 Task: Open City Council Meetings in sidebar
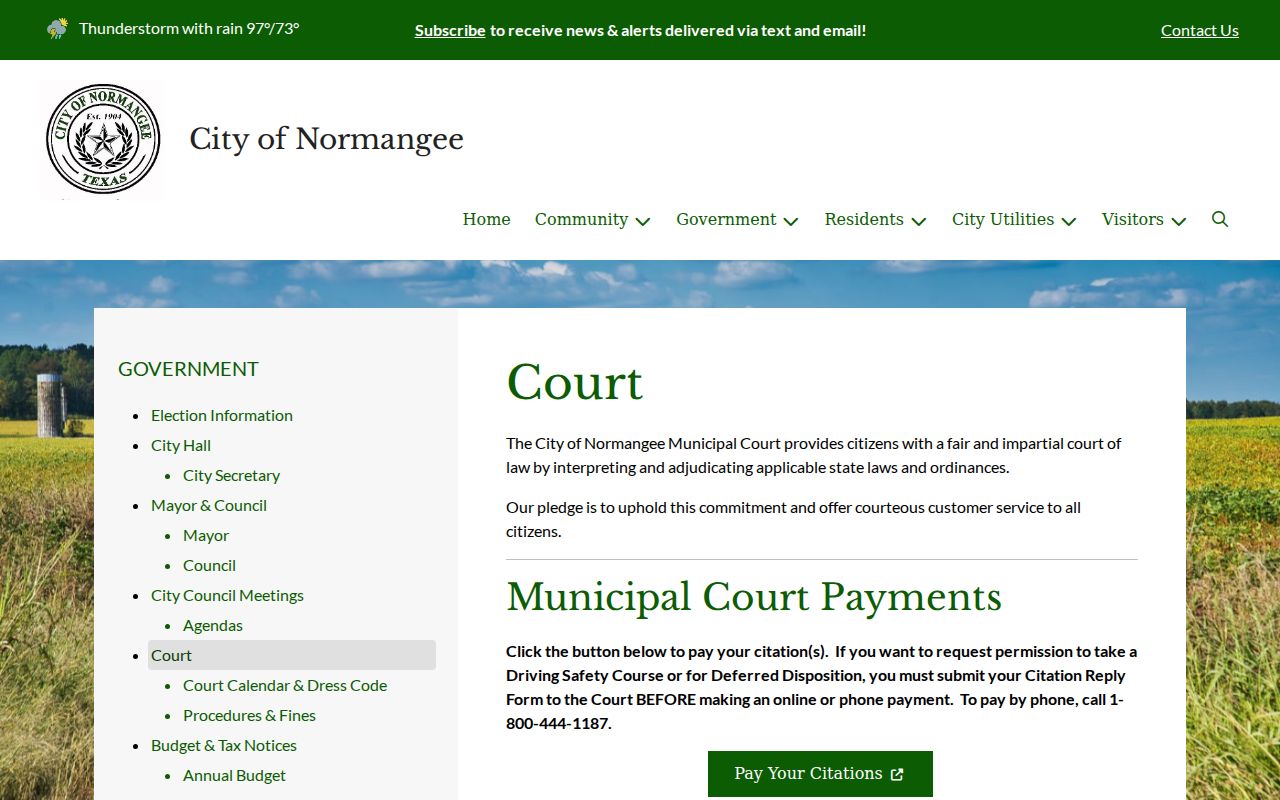tap(227, 595)
